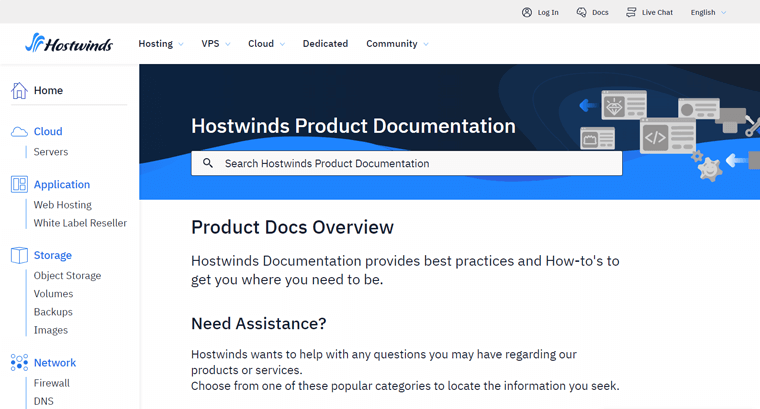The image size is (760, 409).
Task: Click the Live Chat icon
Action: 631,12
